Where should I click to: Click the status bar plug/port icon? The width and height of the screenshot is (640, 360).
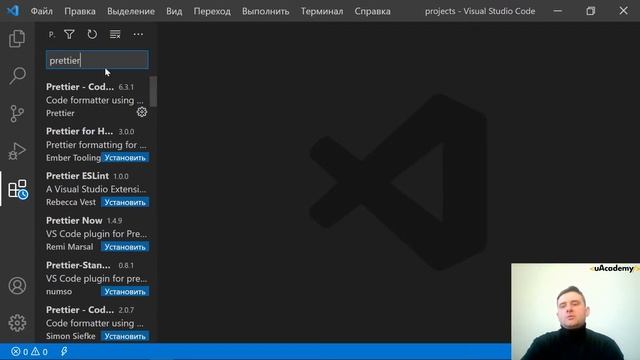point(64,351)
